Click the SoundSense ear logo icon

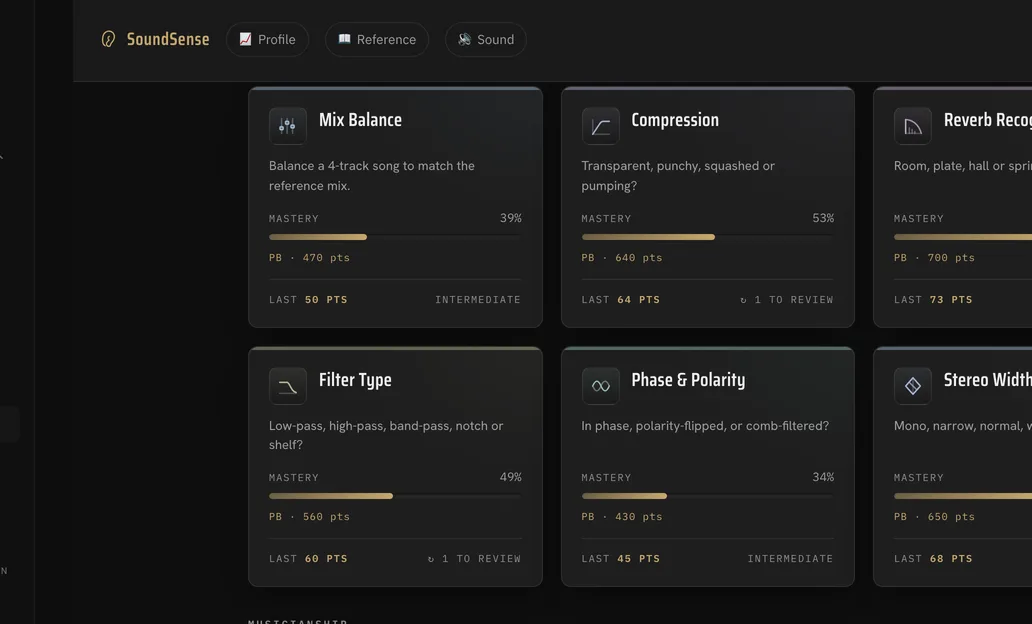pyautogui.click(x=109, y=39)
